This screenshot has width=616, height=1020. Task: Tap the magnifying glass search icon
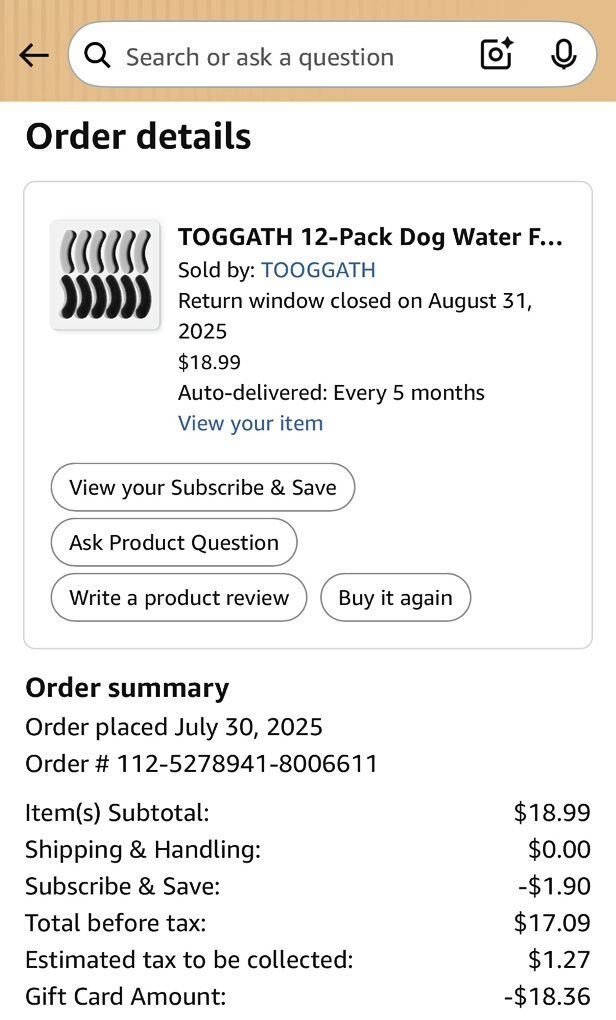(x=97, y=55)
